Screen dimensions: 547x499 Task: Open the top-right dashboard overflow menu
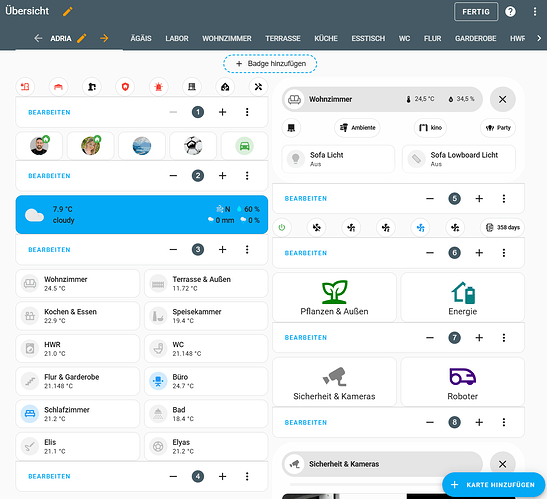(535, 12)
